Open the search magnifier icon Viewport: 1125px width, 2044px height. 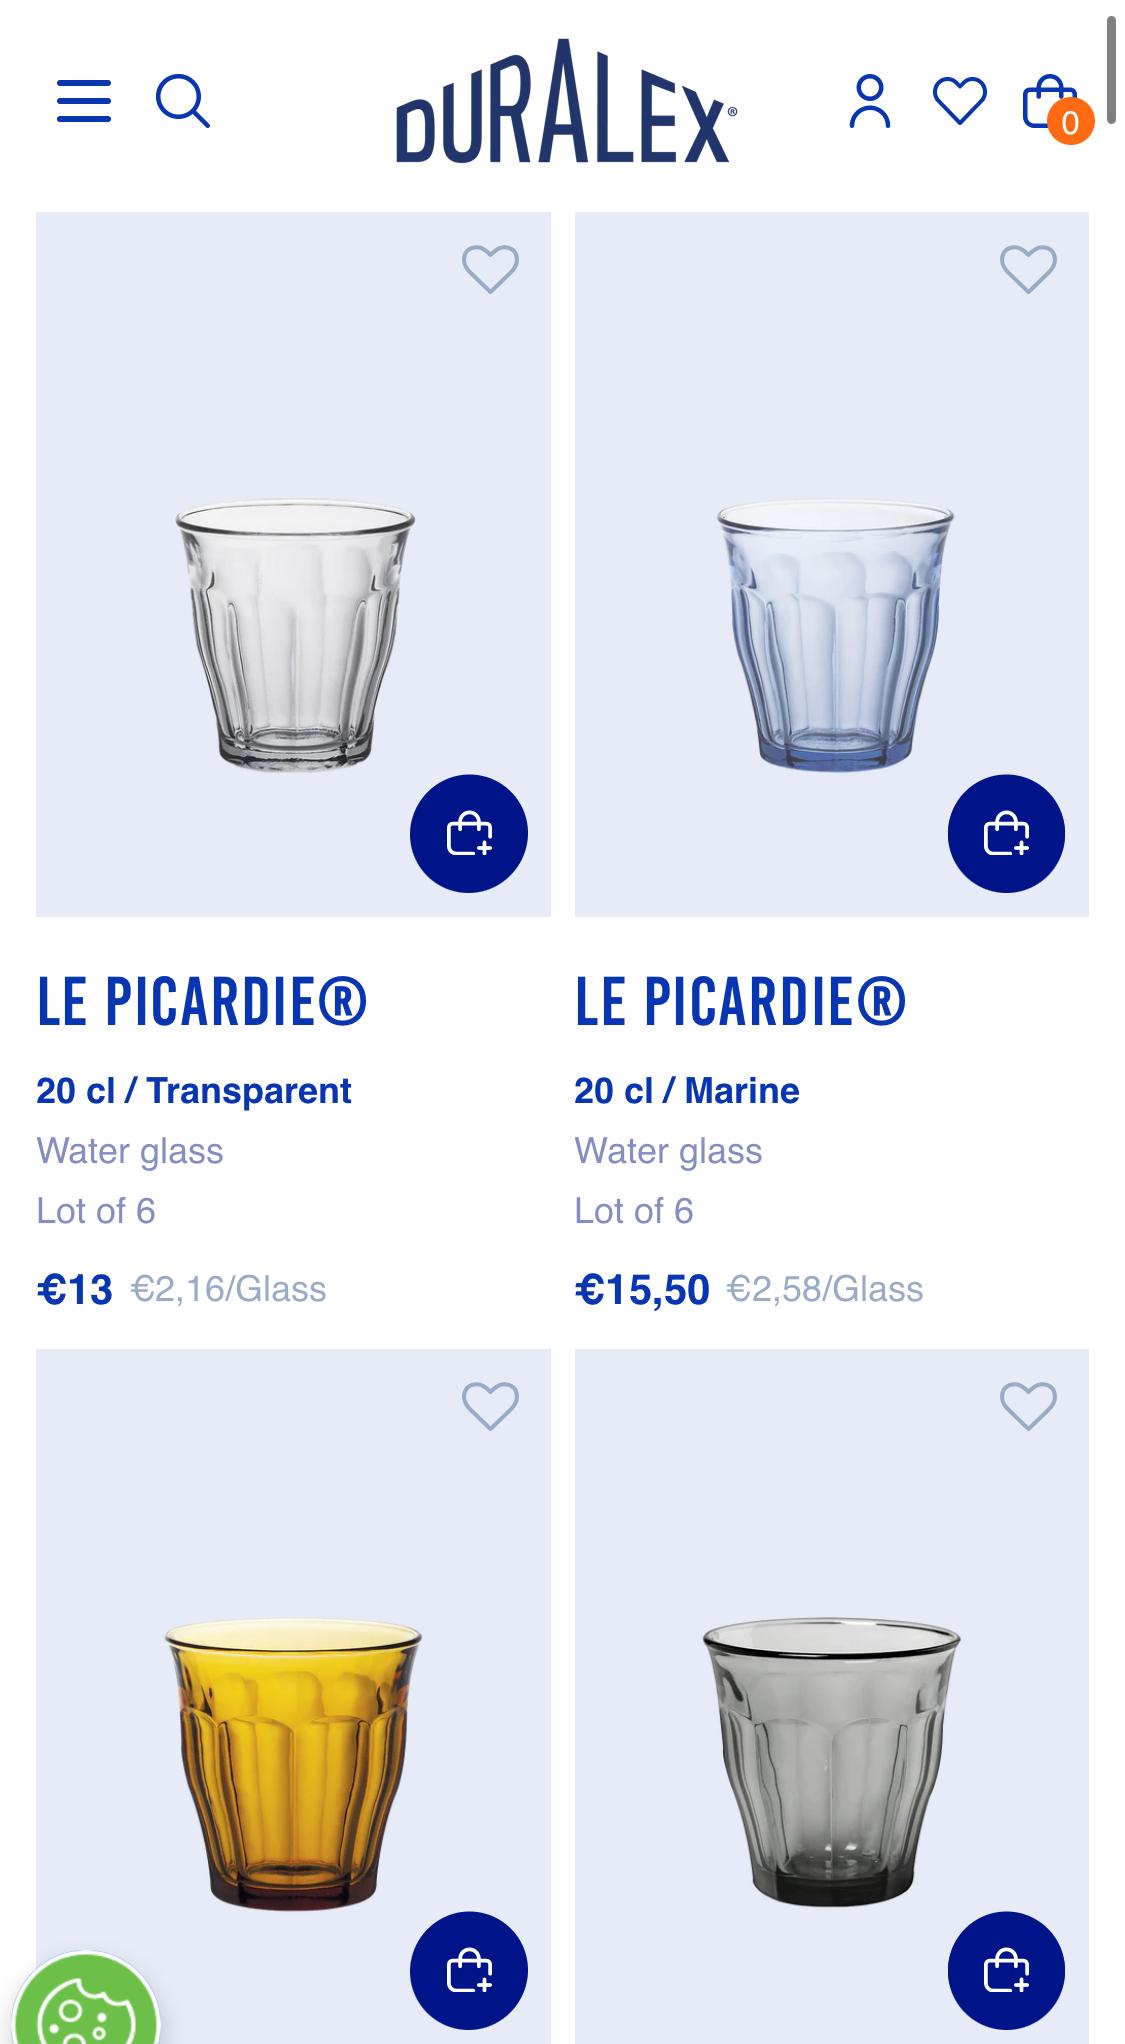click(182, 101)
